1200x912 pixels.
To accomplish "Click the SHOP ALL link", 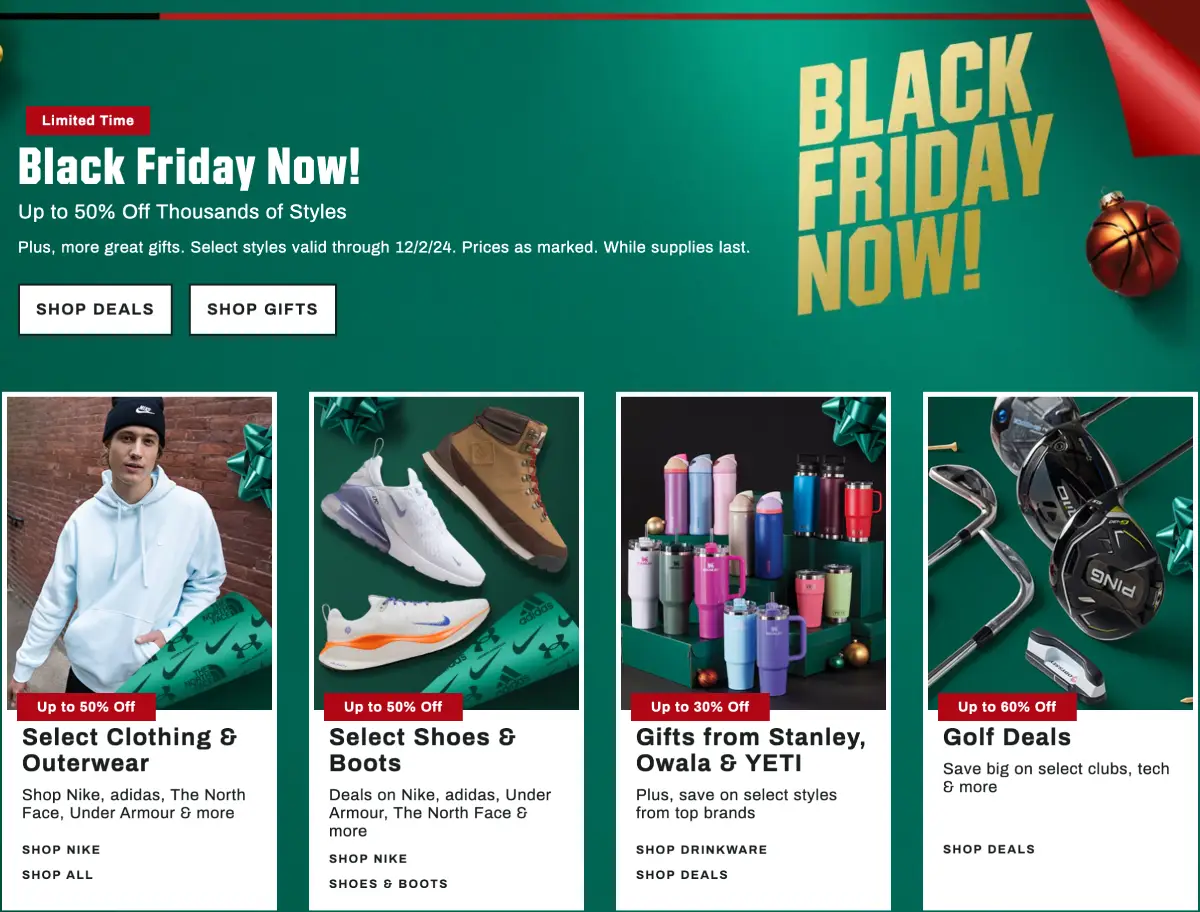I will point(57,875).
